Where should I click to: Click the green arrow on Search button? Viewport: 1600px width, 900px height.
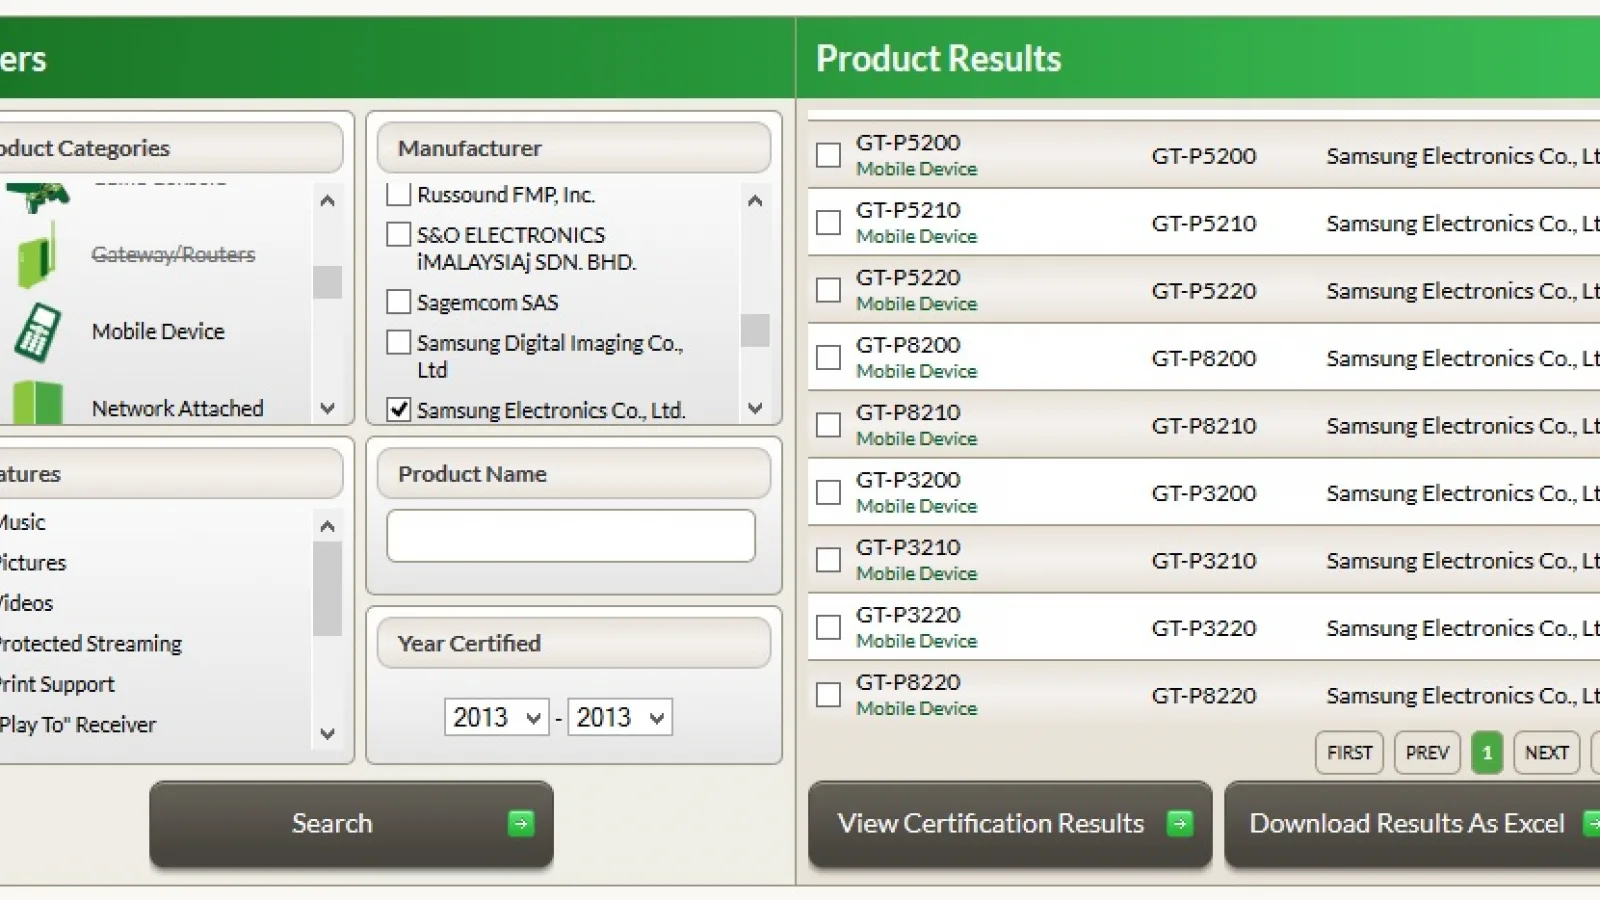coord(521,823)
